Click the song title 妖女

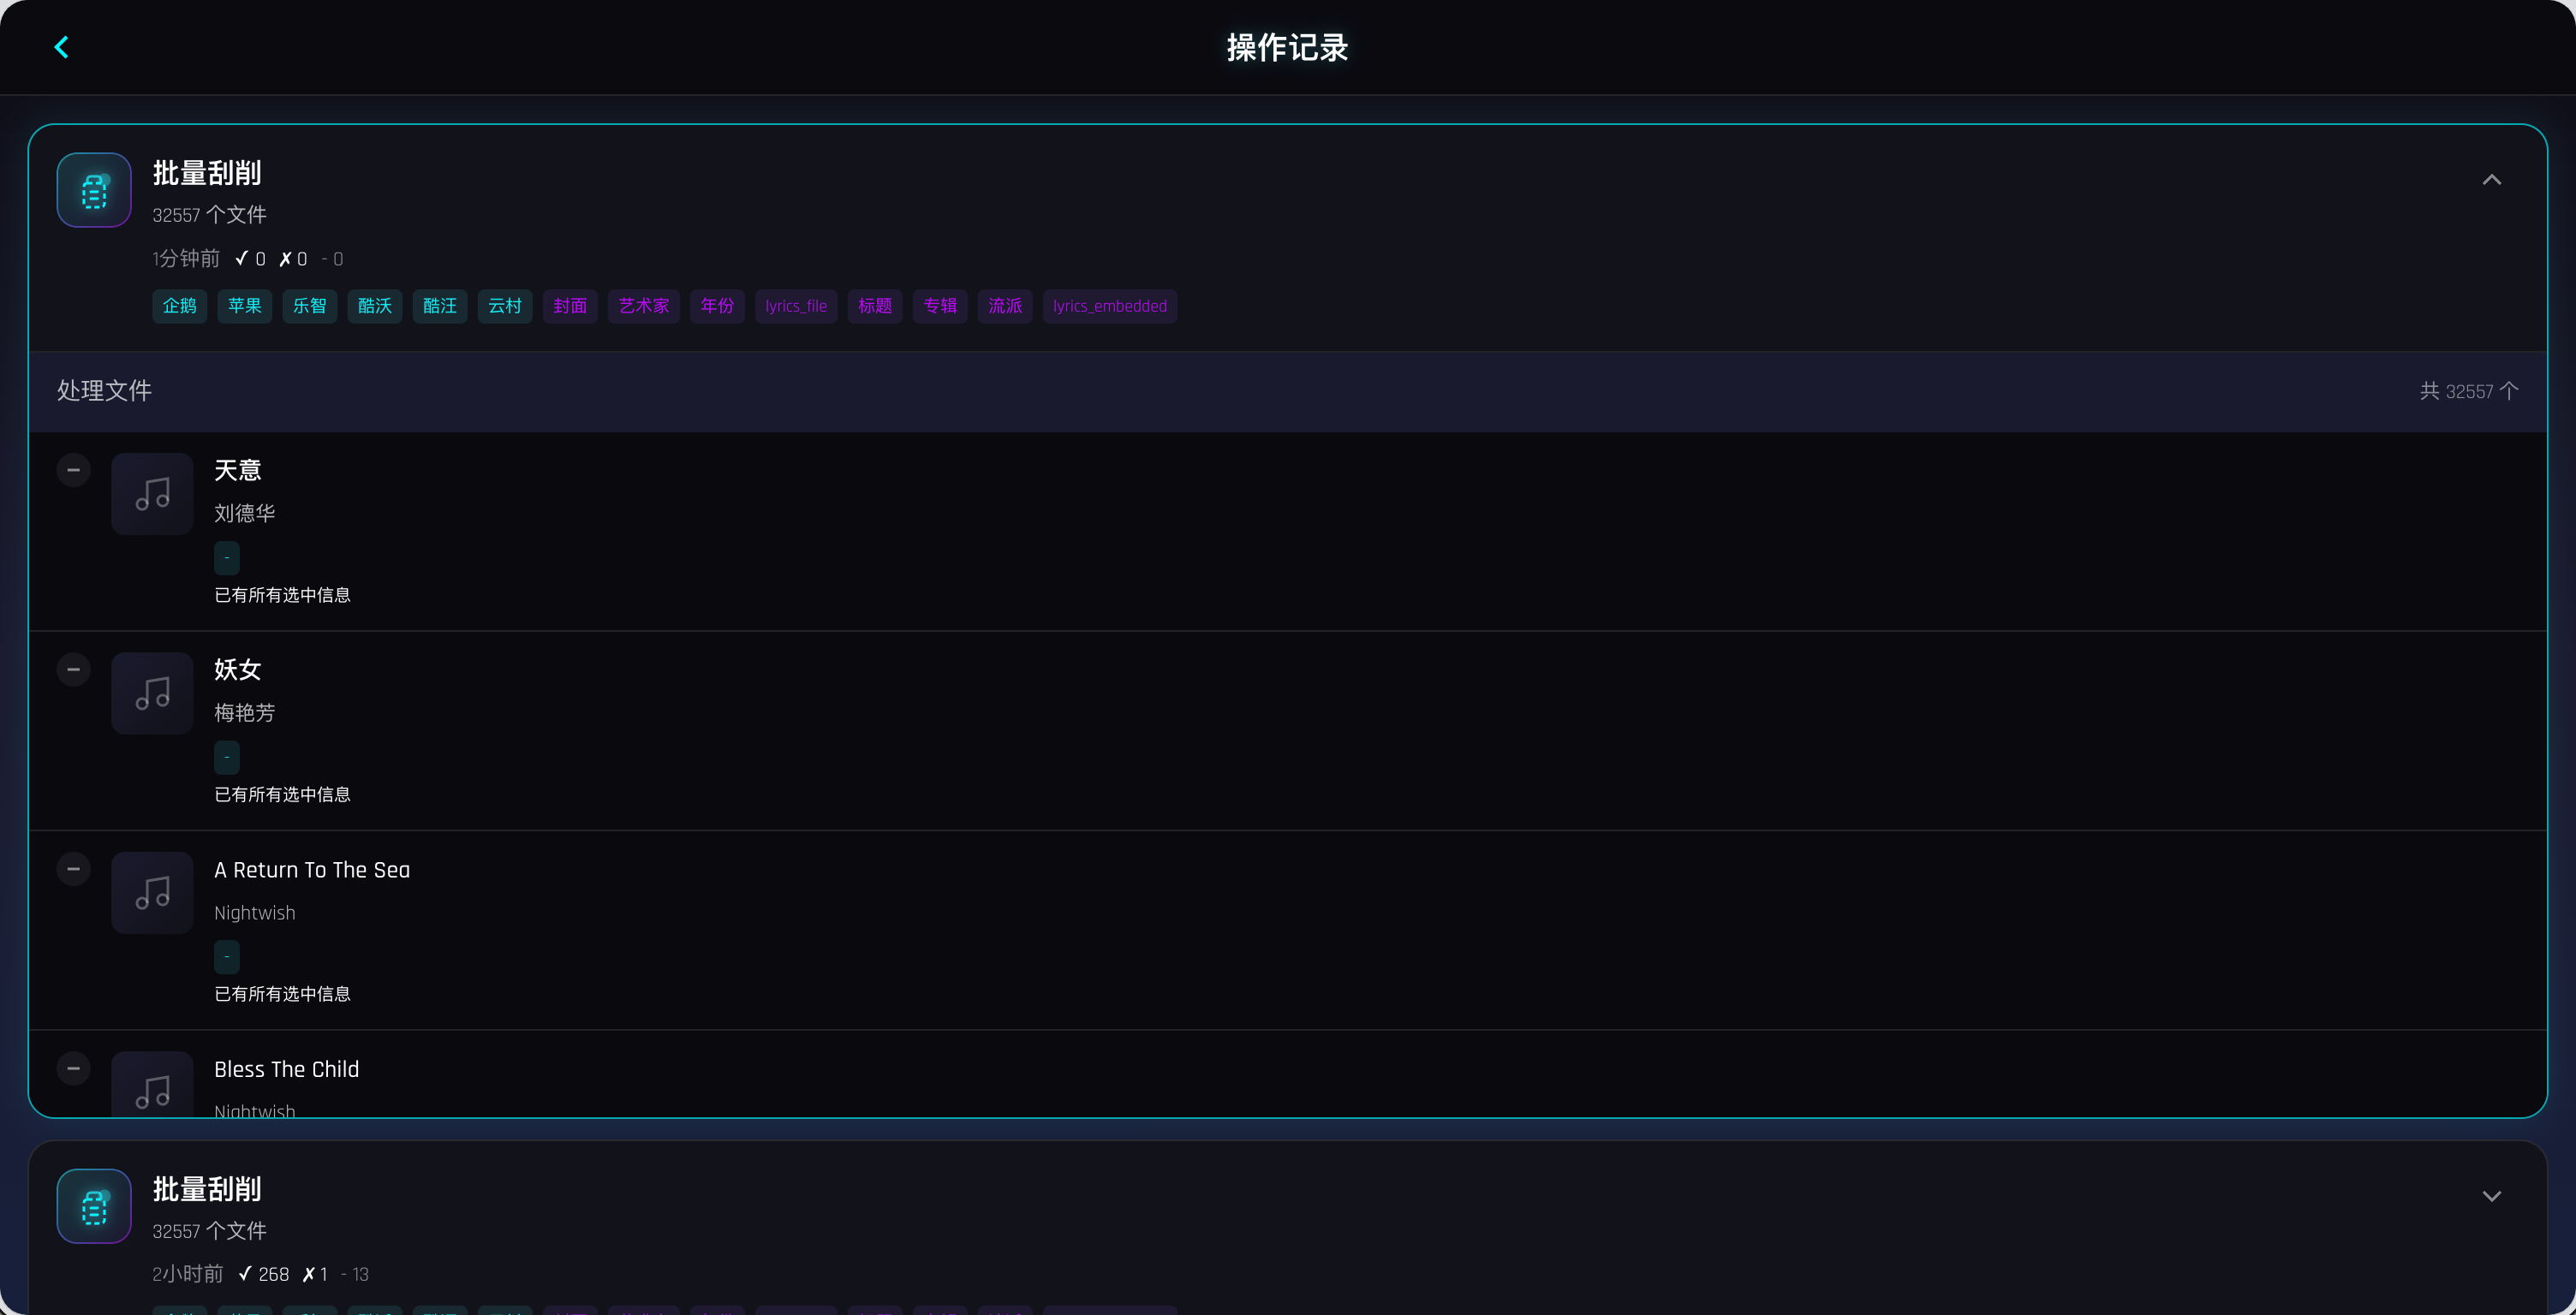(x=238, y=669)
